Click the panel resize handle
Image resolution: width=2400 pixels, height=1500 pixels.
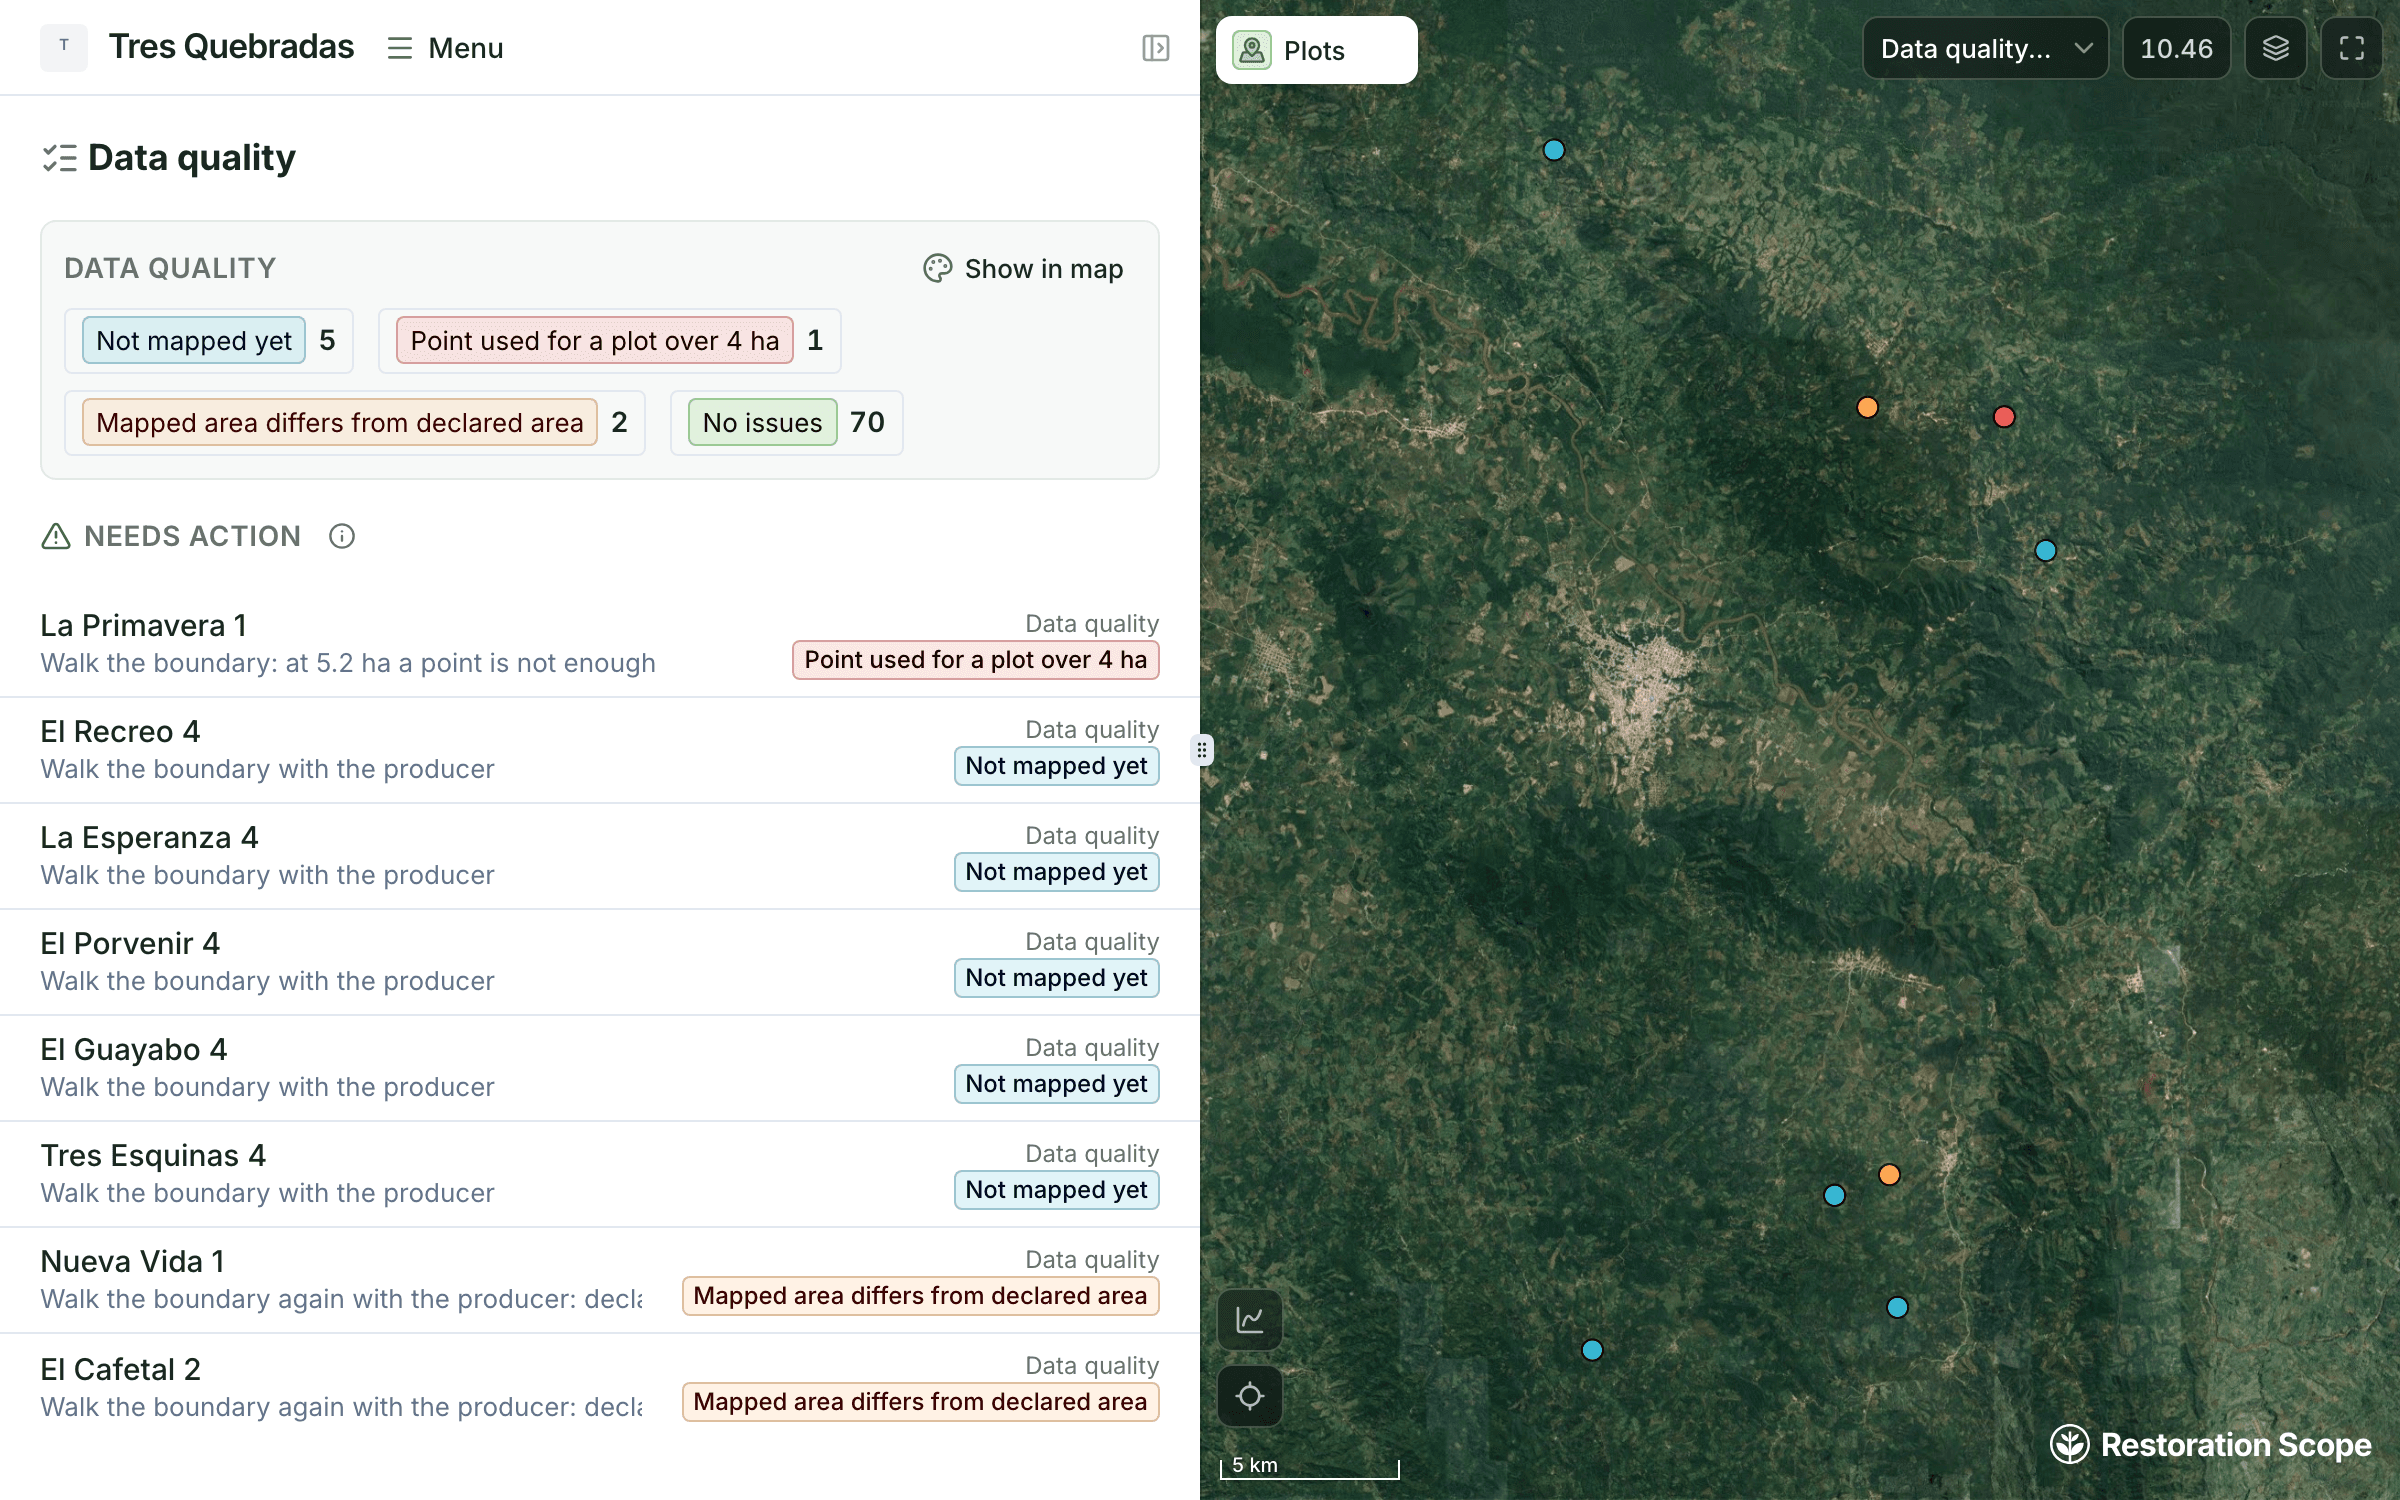click(1201, 750)
